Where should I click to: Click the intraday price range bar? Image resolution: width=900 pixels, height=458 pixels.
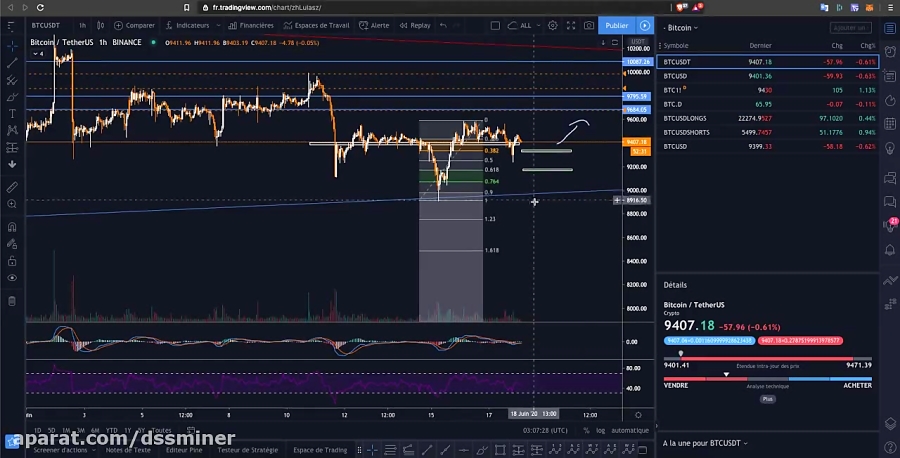pos(768,358)
